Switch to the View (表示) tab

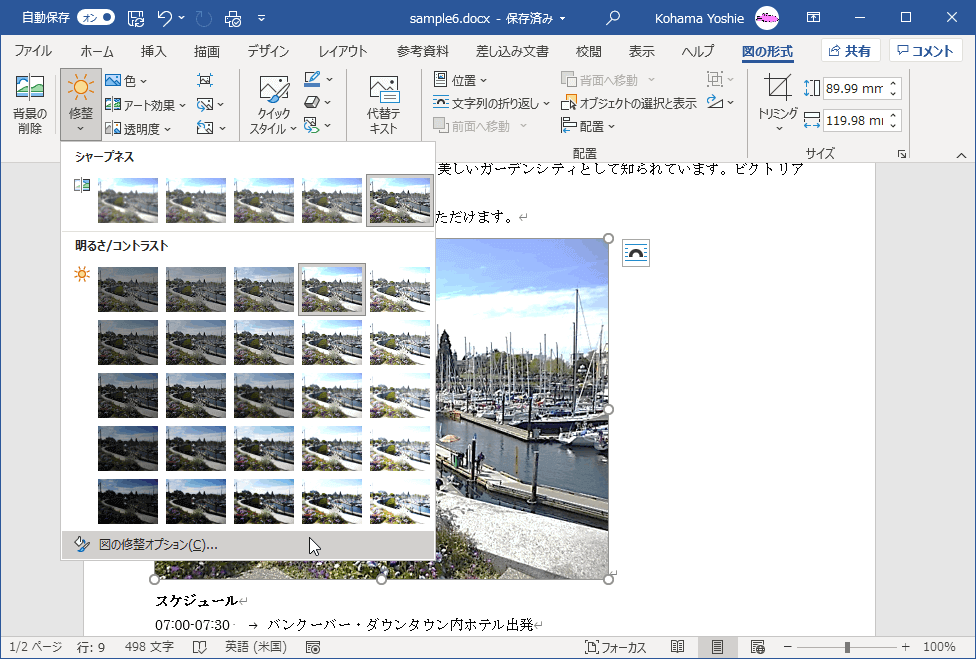click(641, 51)
